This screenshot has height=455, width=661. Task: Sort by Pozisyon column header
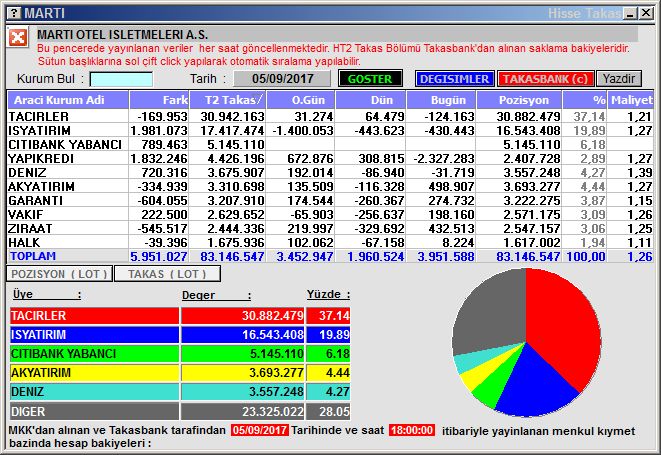tap(519, 100)
